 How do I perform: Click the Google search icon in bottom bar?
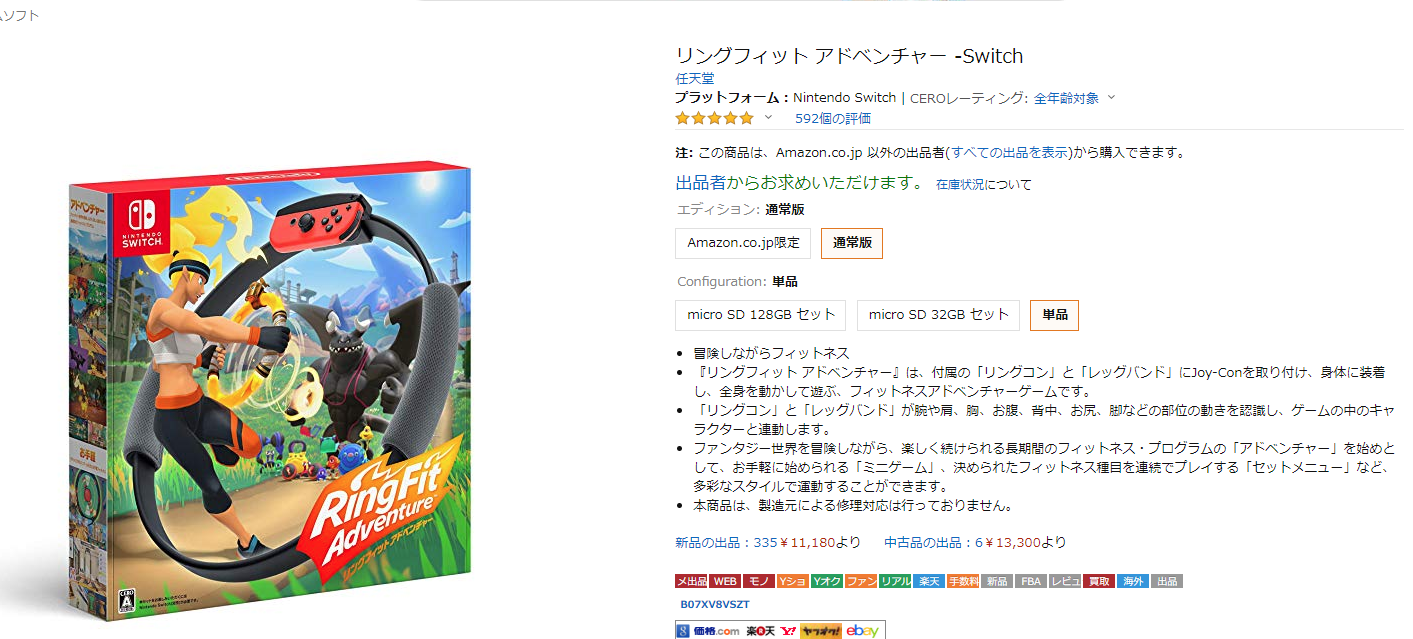(x=683, y=631)
